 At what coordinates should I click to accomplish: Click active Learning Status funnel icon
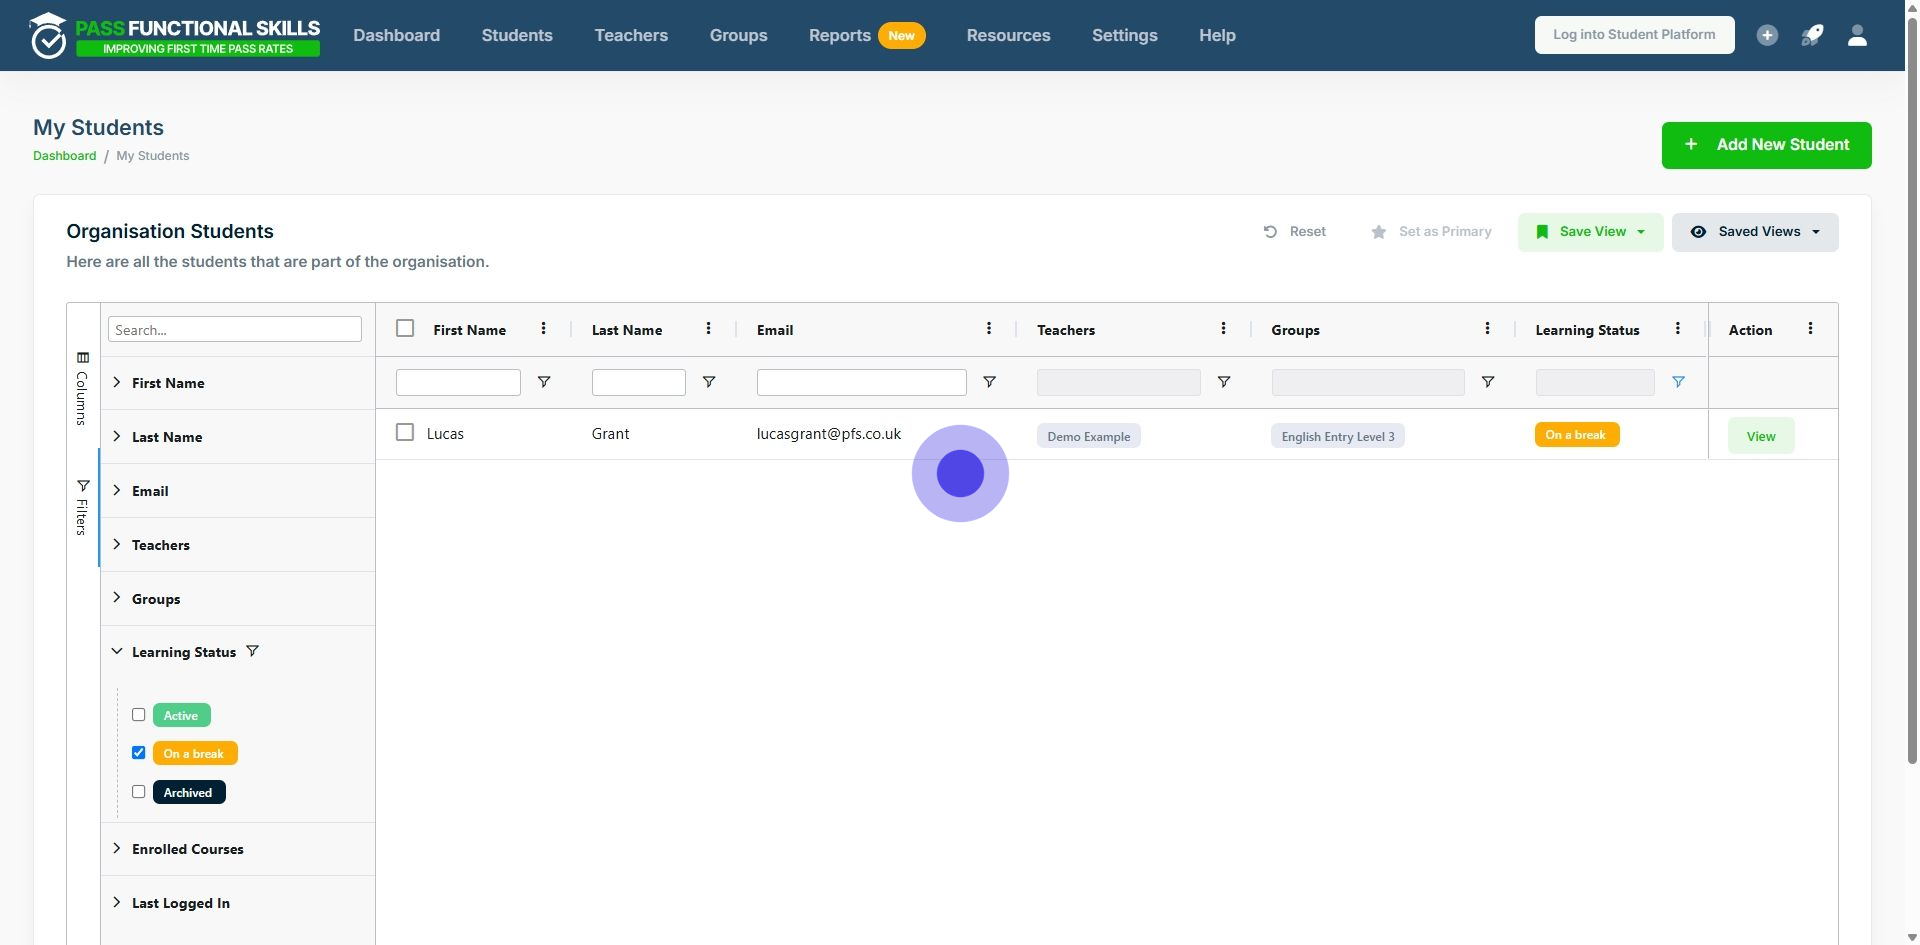1678,382
